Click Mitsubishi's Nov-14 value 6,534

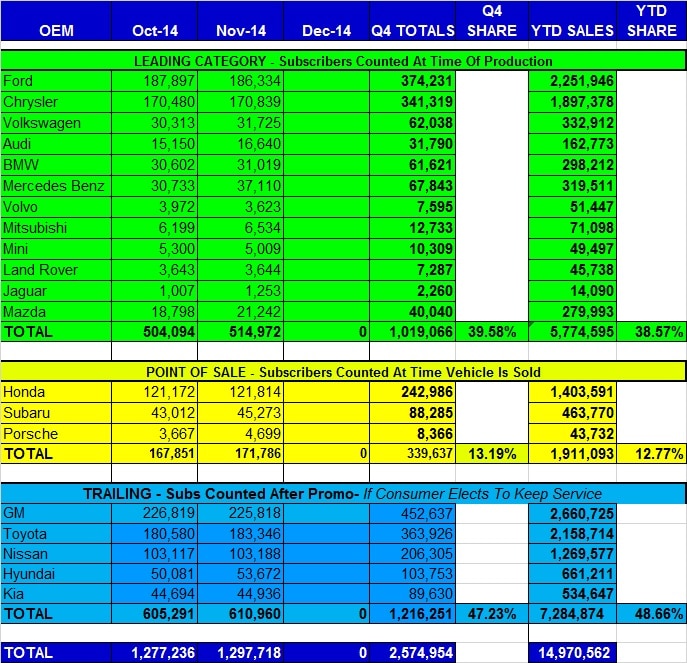click(241, 228)
